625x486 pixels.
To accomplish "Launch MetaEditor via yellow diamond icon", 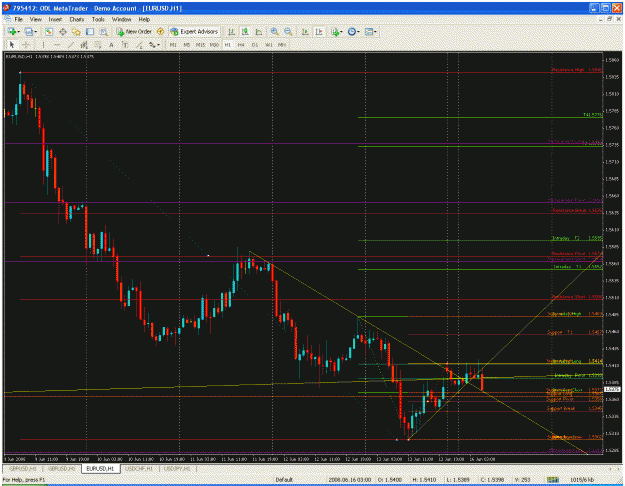I will [160, 31].
